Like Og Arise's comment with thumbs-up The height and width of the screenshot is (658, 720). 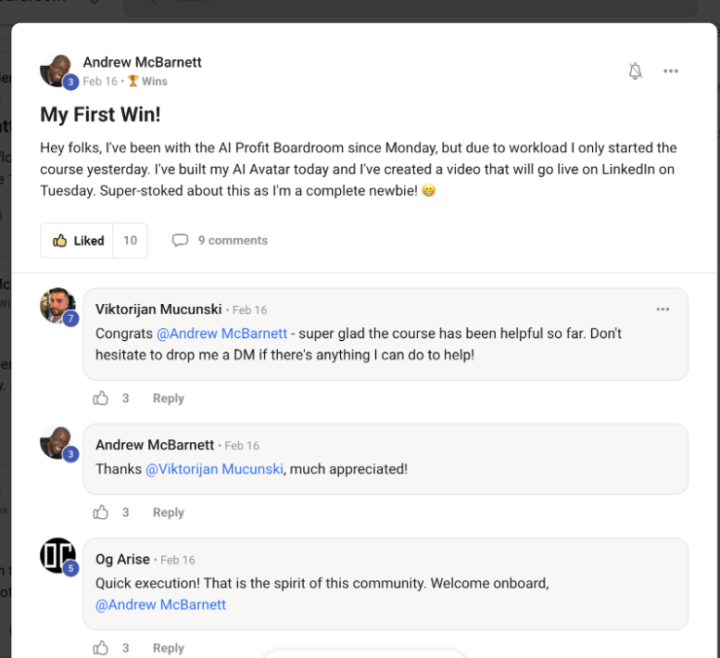click(x=101, y=648)
